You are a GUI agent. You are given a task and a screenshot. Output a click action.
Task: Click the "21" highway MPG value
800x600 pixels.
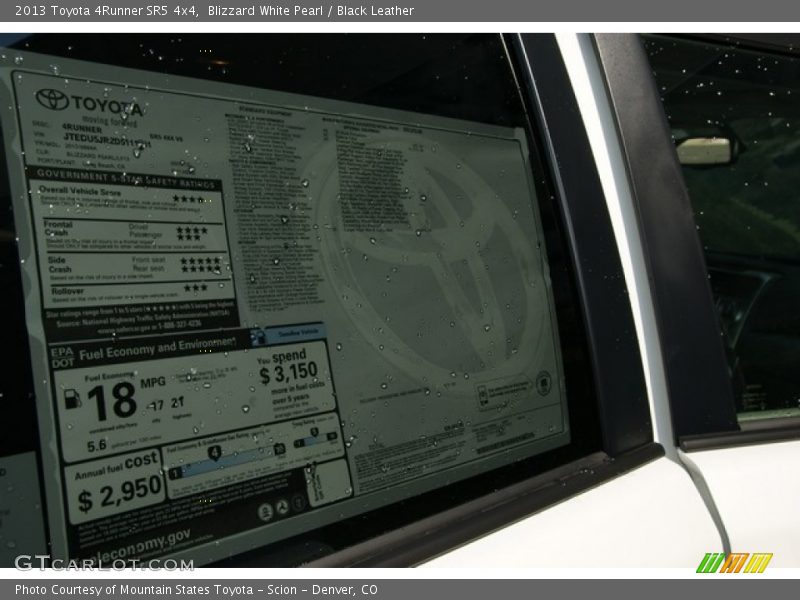pos(177,403)
